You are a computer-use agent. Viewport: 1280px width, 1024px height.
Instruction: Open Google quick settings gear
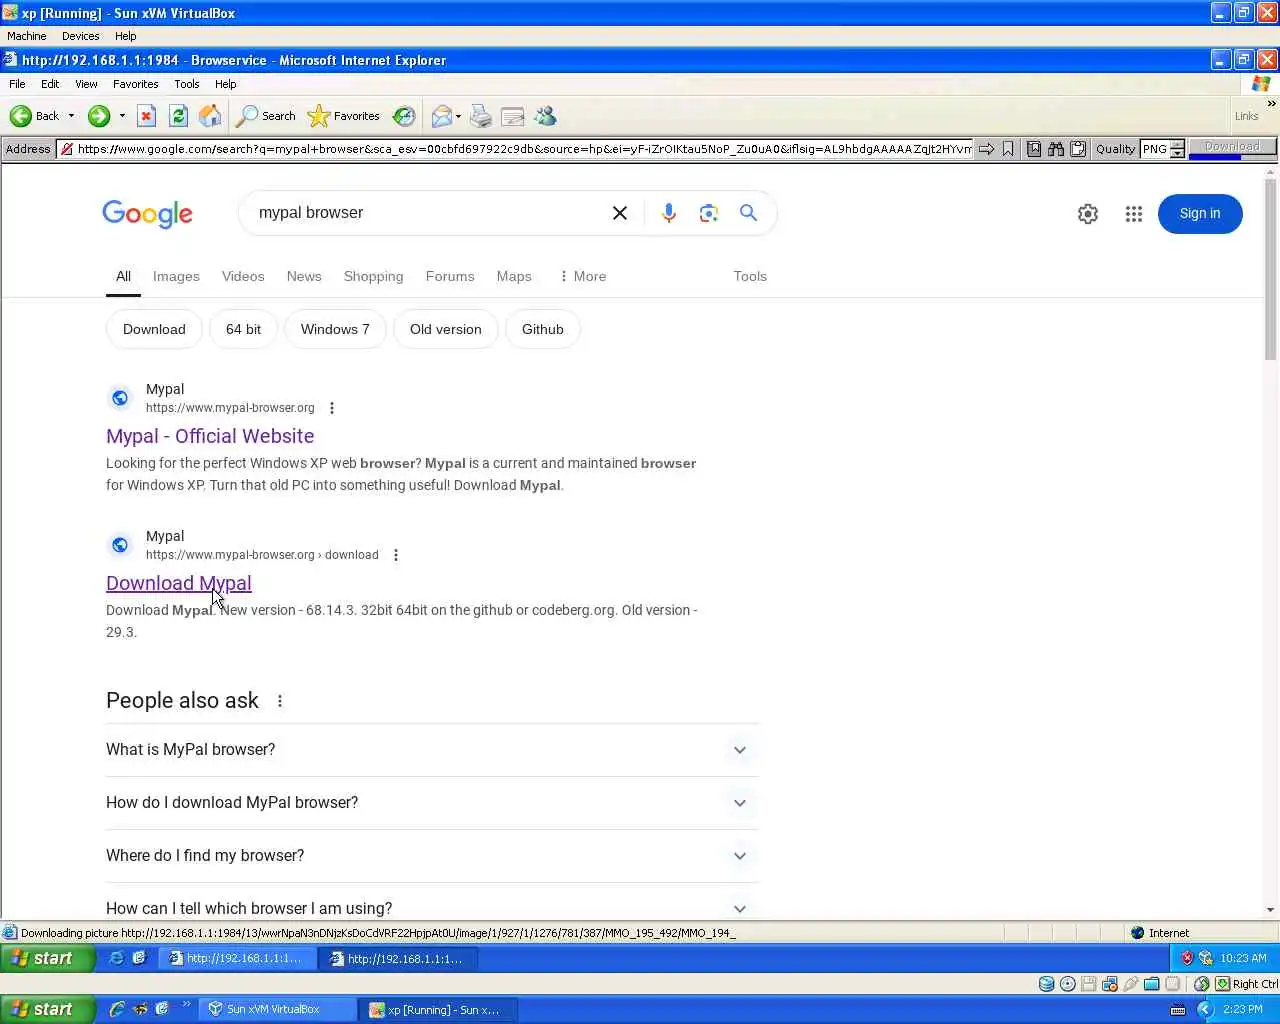1088,214
